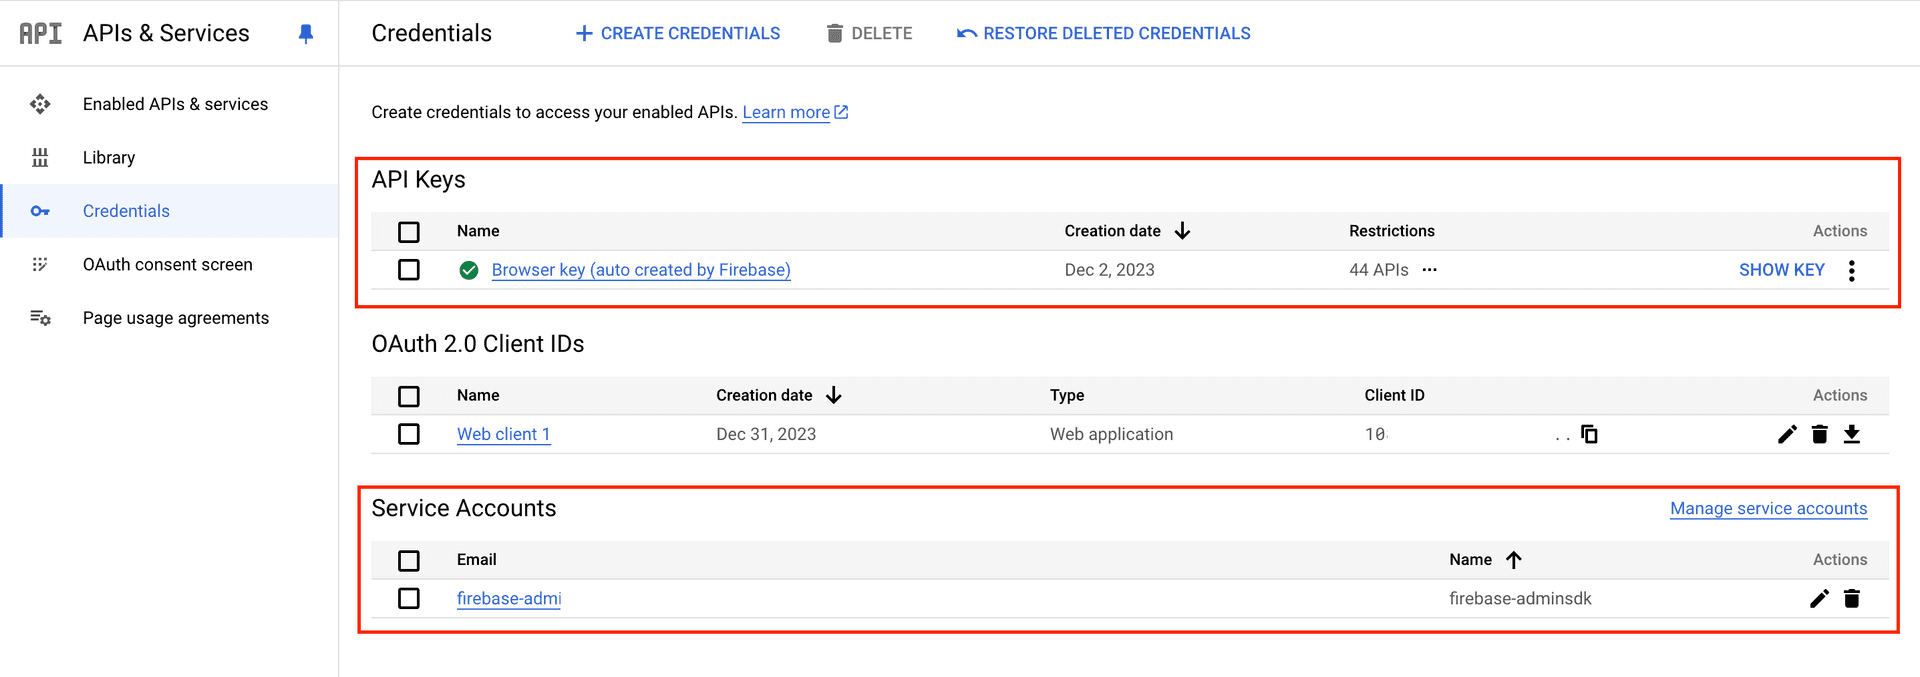The width and height of the screenshot is (1920, 677).
Task: Click the 44 APIs restrictions text
Action: pos(1378,270)
